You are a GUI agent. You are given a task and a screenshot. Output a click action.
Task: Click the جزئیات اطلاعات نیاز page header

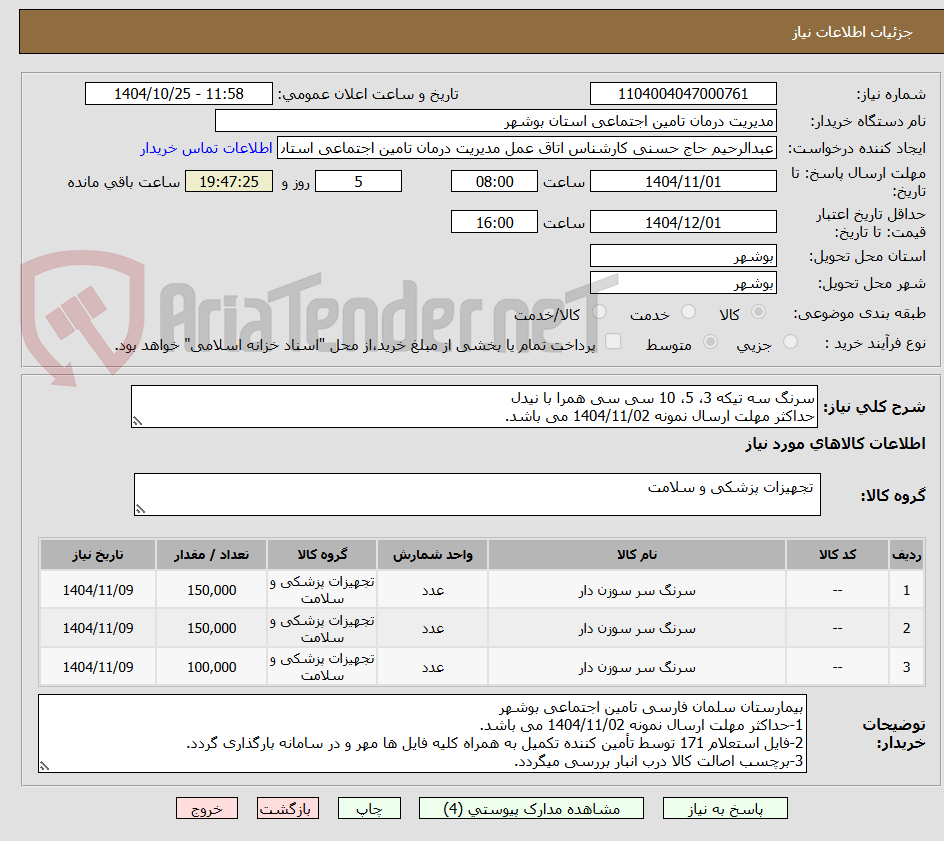click(852, 32)
